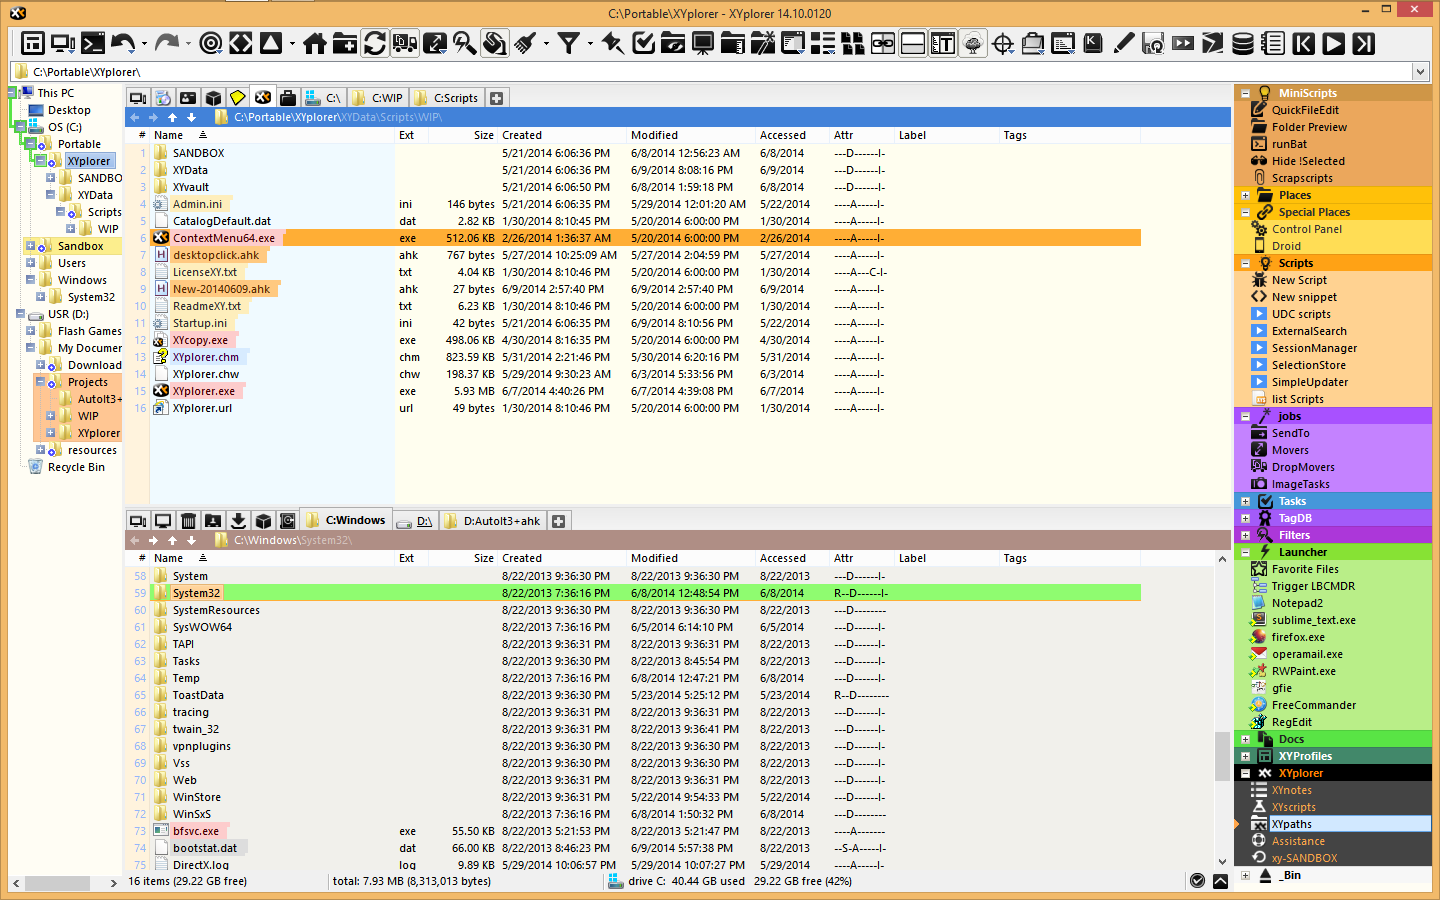
Task: Click the pencil edit toolbar icon
Action: pyautogui.click(x=1123, y=43)
